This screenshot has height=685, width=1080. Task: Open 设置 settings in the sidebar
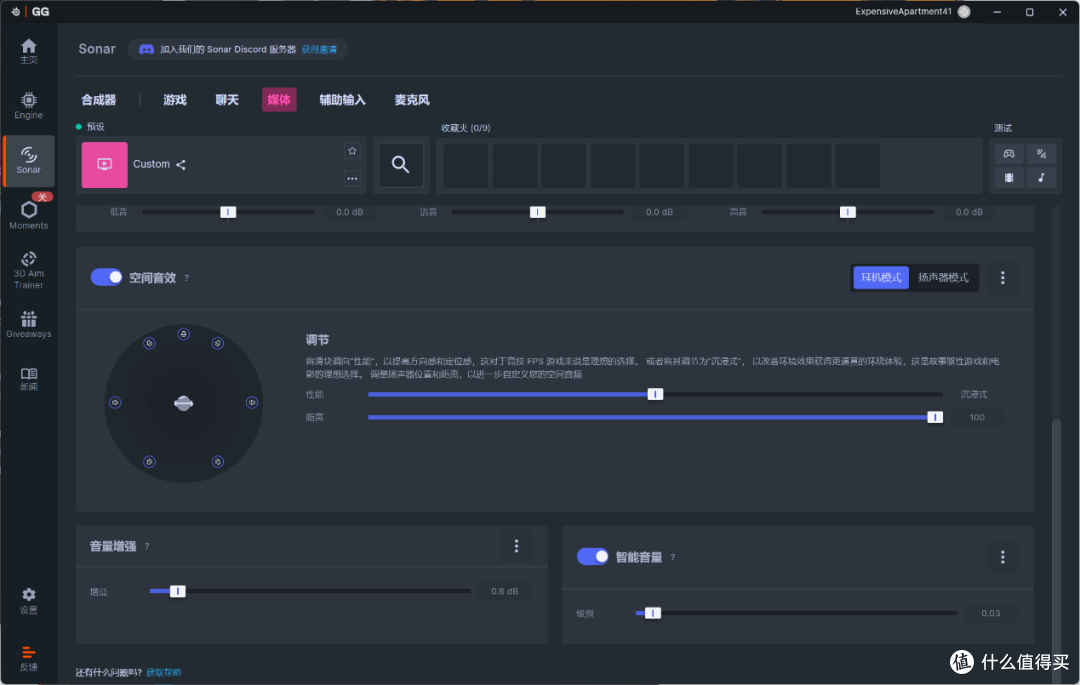point(28,600)
